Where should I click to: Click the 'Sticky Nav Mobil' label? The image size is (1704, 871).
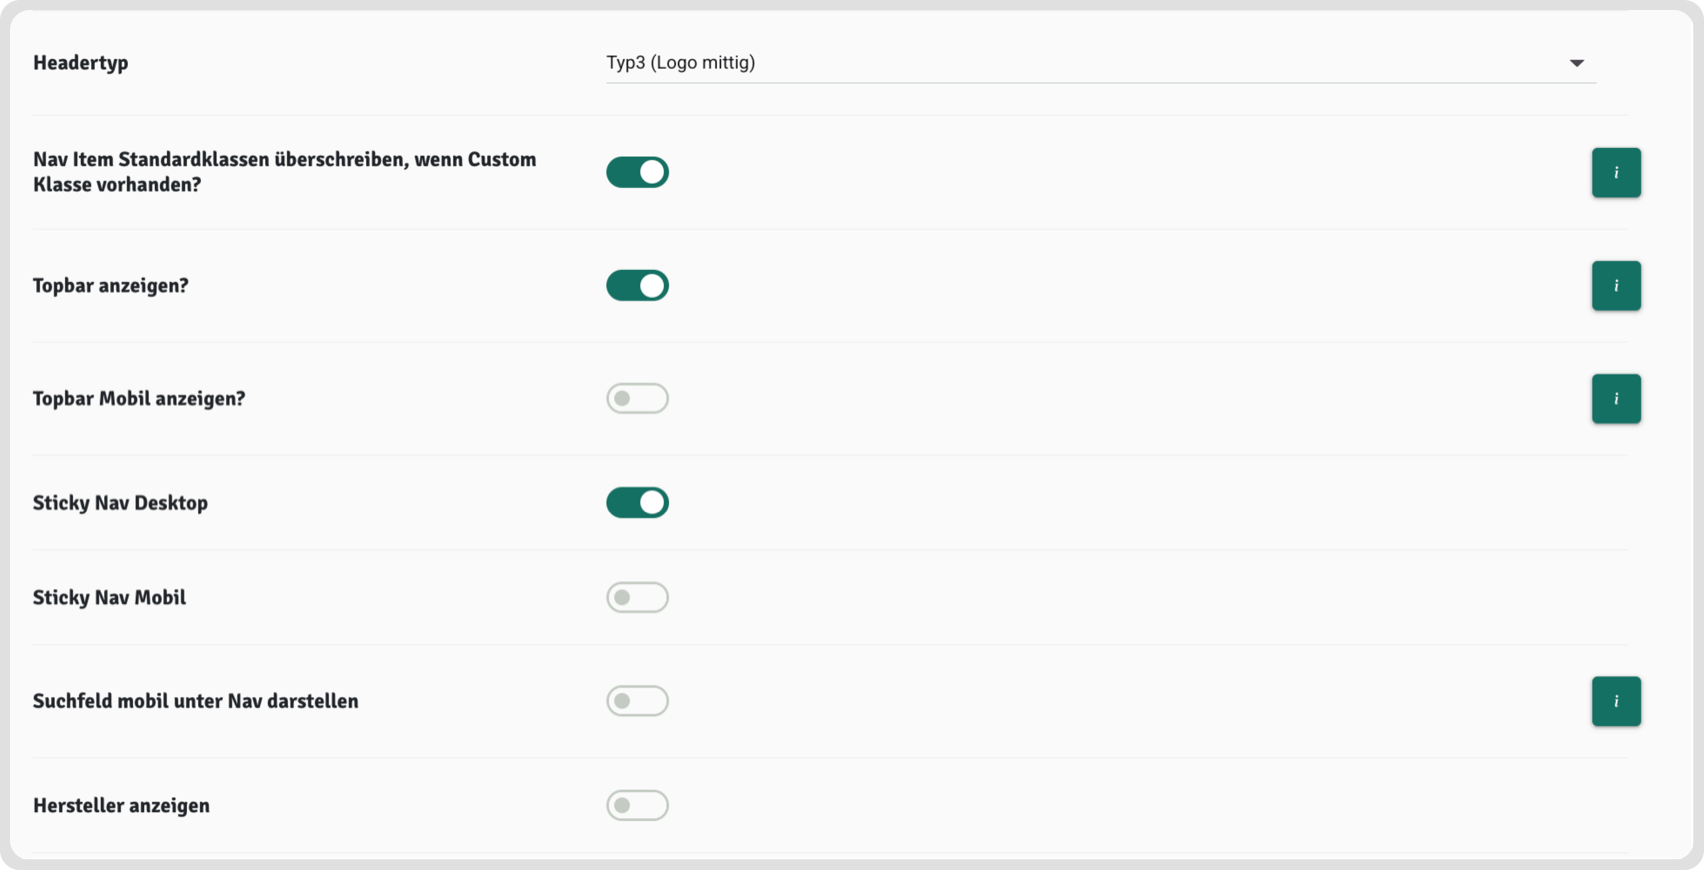coord(109,598)
